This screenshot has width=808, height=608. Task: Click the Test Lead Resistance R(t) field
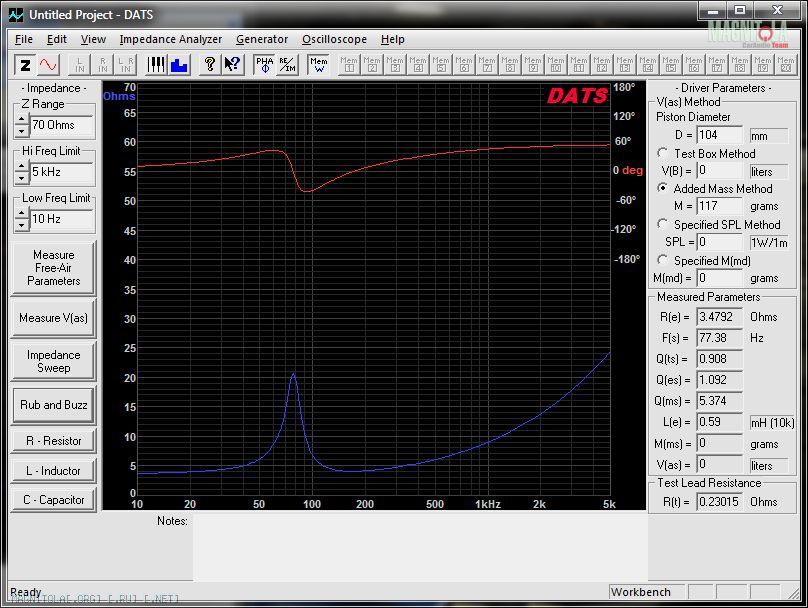tap(719, 502)
